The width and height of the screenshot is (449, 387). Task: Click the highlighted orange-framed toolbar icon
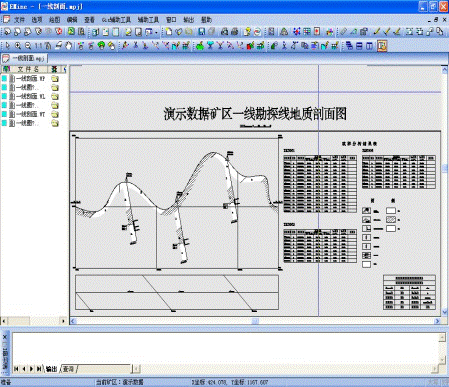click(382, 46)
